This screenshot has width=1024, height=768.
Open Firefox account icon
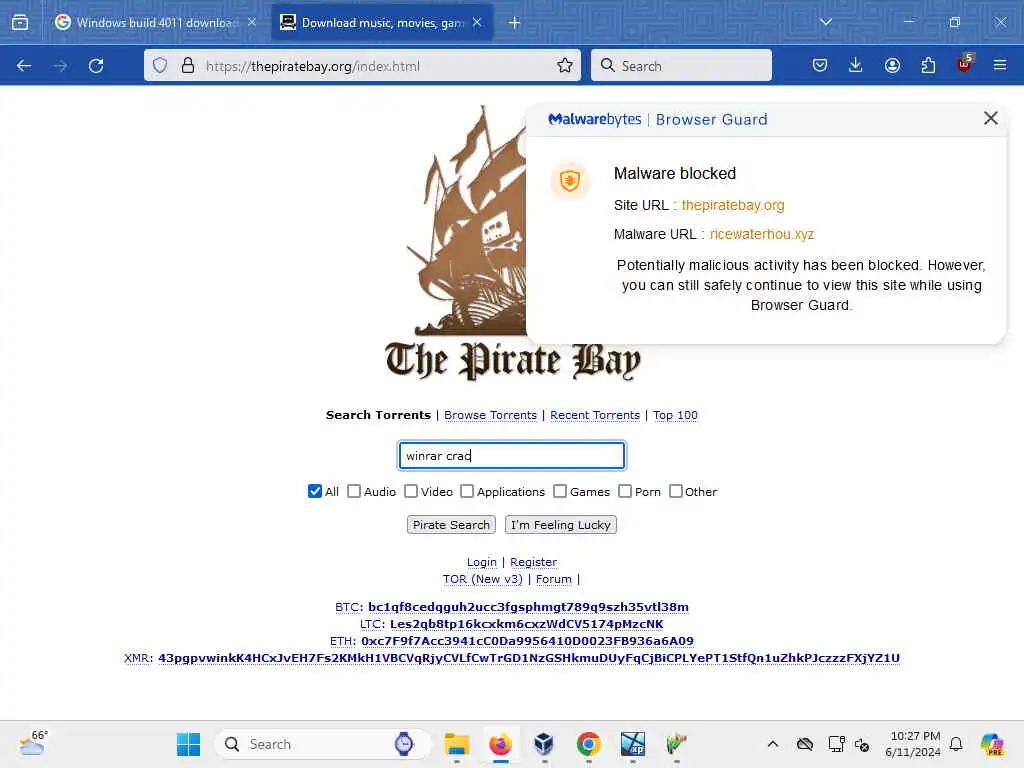pos(892,65)
